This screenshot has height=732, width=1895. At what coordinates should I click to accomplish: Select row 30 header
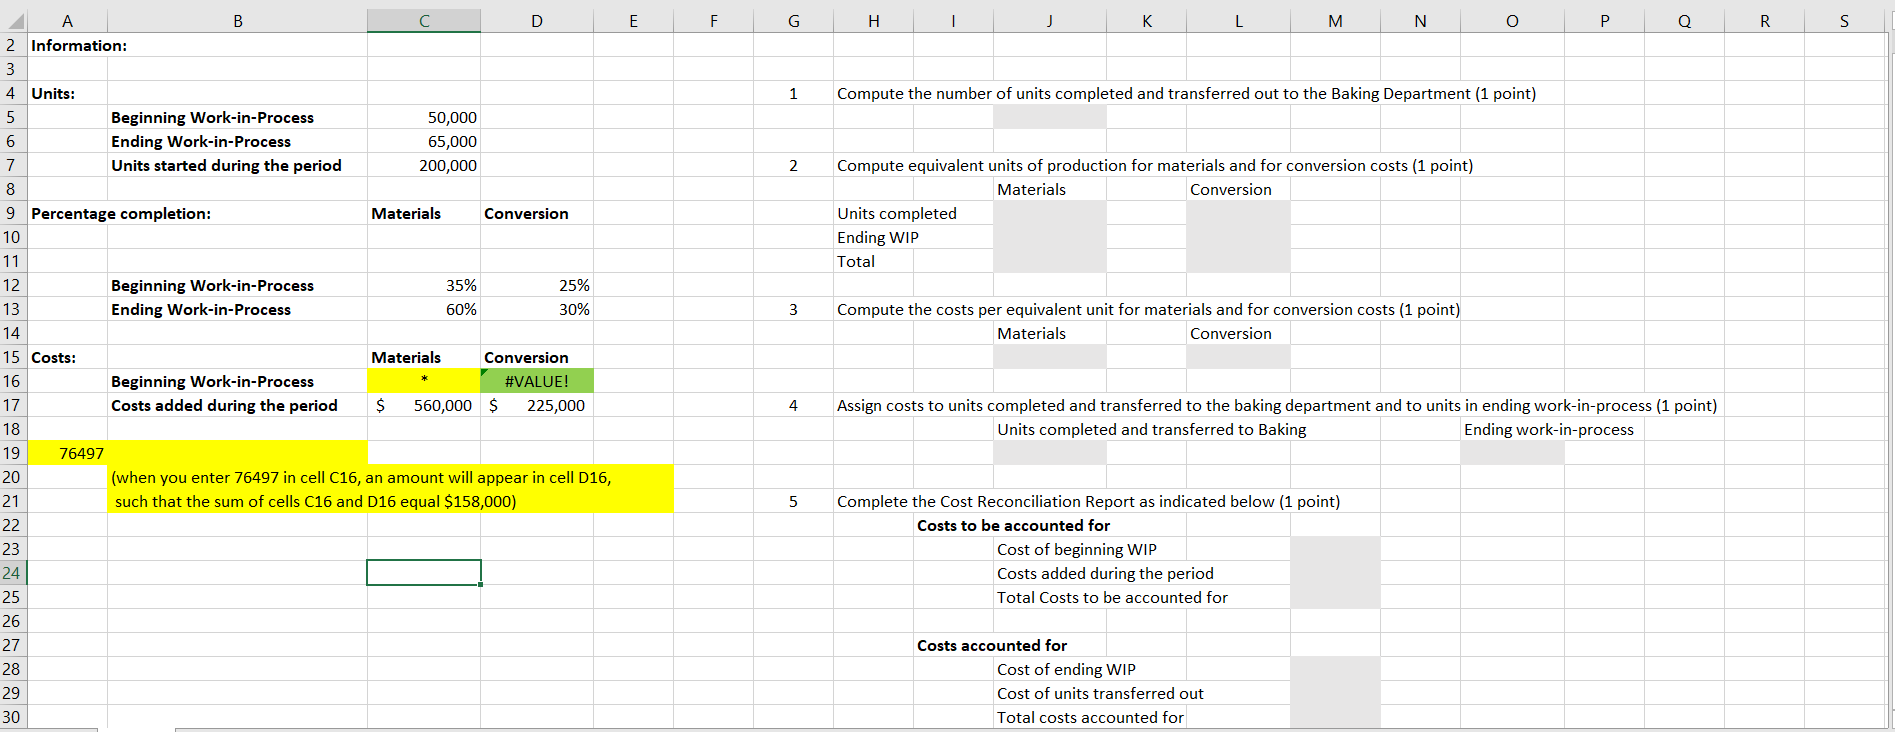[13, 717]
